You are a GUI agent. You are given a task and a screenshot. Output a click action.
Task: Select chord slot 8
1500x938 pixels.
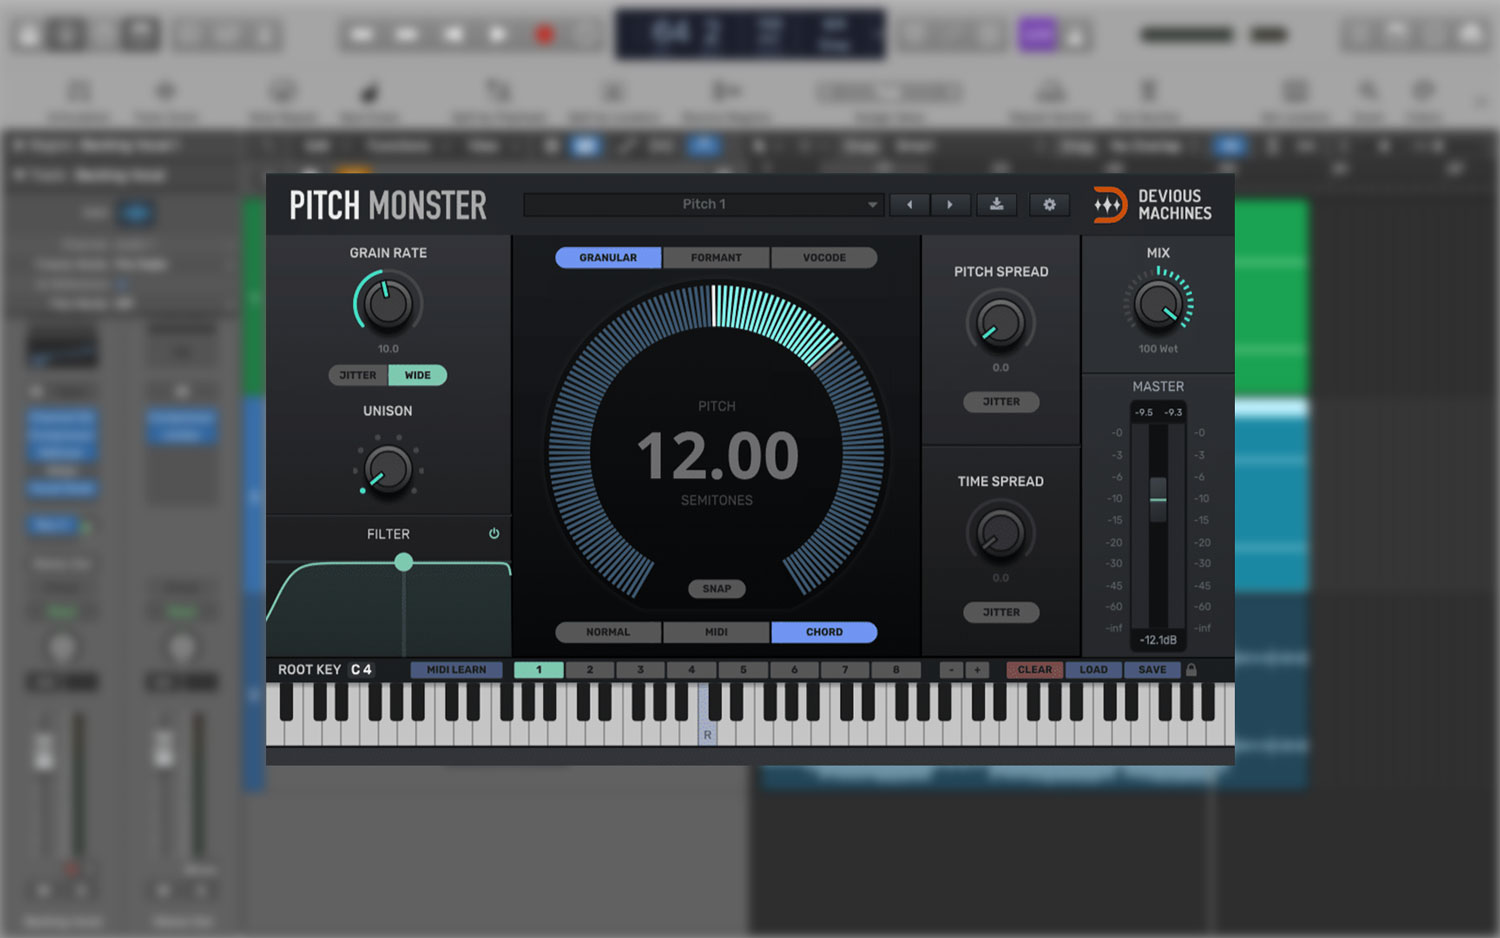tap(896, 670)
